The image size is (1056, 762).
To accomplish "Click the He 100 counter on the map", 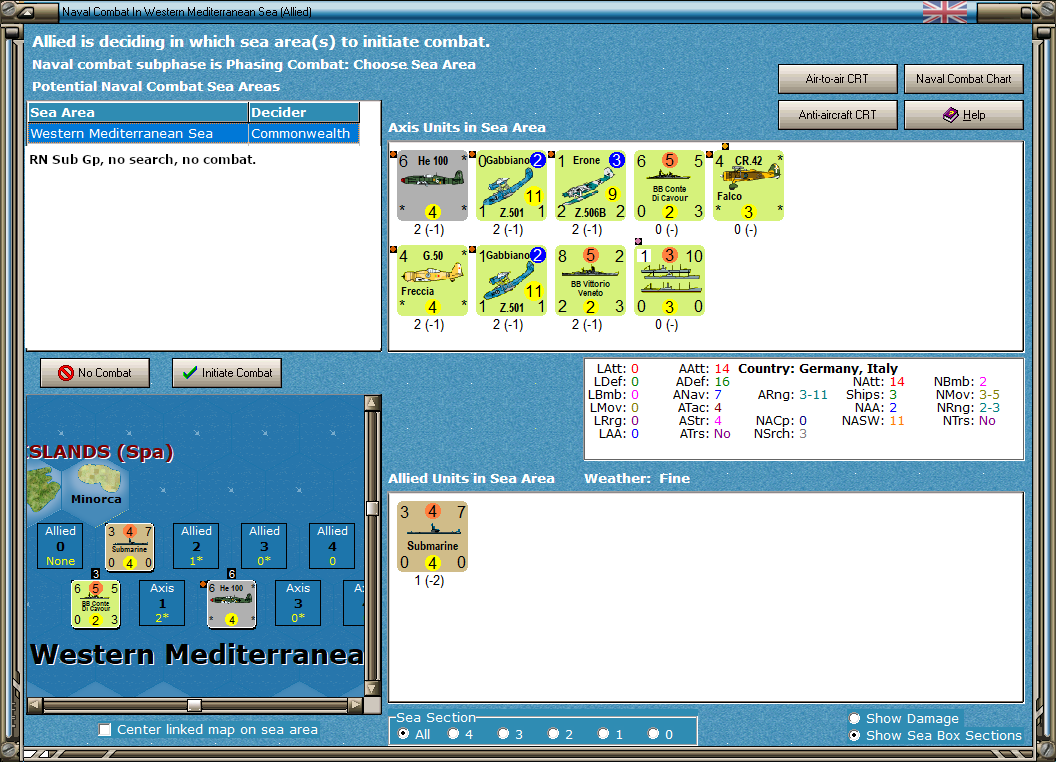I will coord(231,604).
